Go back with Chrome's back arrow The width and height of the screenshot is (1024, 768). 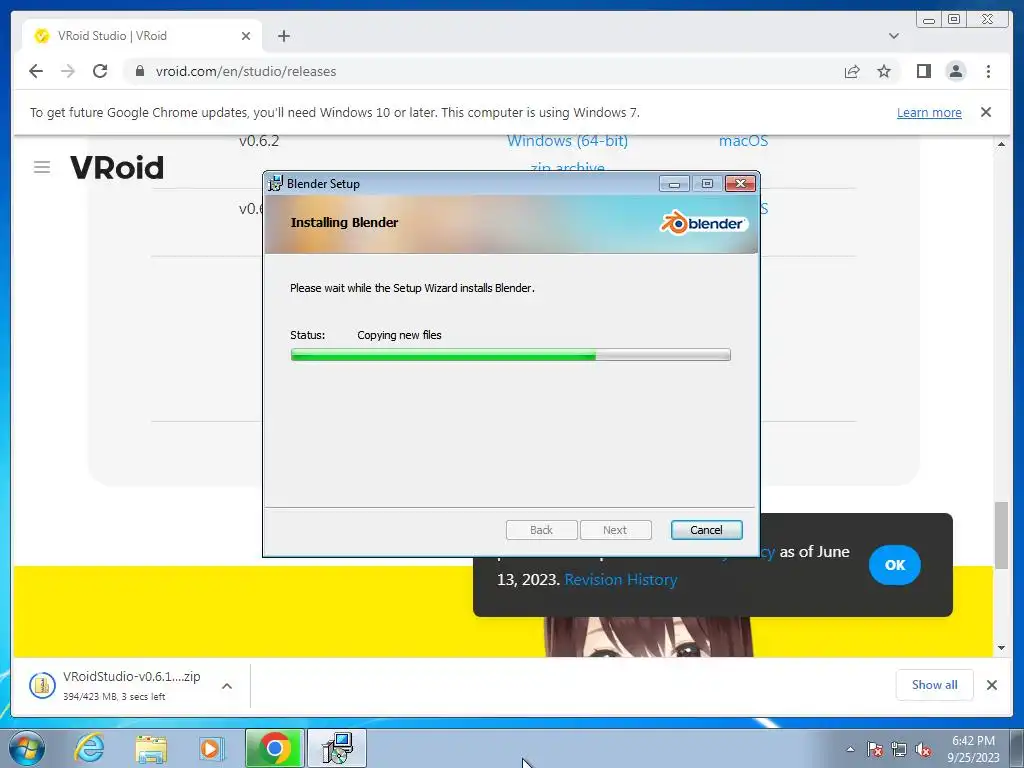pyautogui.click(x=36, y=71)
